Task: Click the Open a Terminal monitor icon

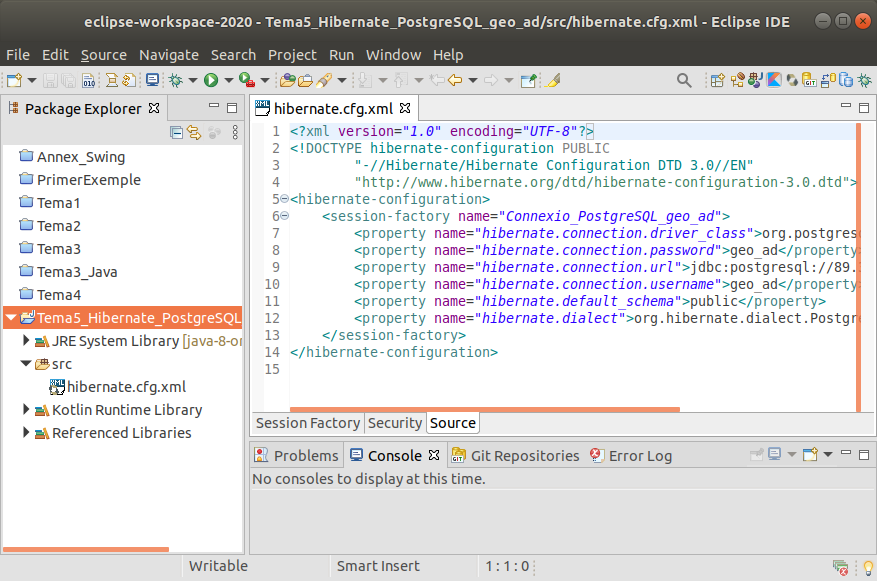Action: pyautogui.click(x=152, y=81)
